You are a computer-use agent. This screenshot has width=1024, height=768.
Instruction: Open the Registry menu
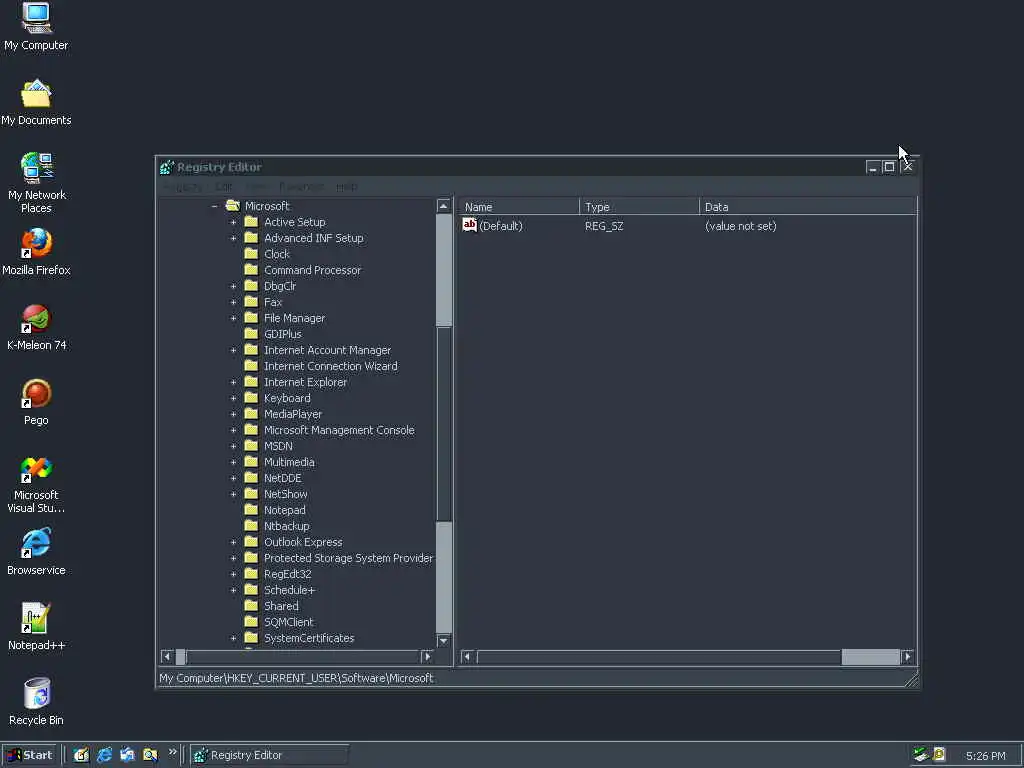click(182, 187)
